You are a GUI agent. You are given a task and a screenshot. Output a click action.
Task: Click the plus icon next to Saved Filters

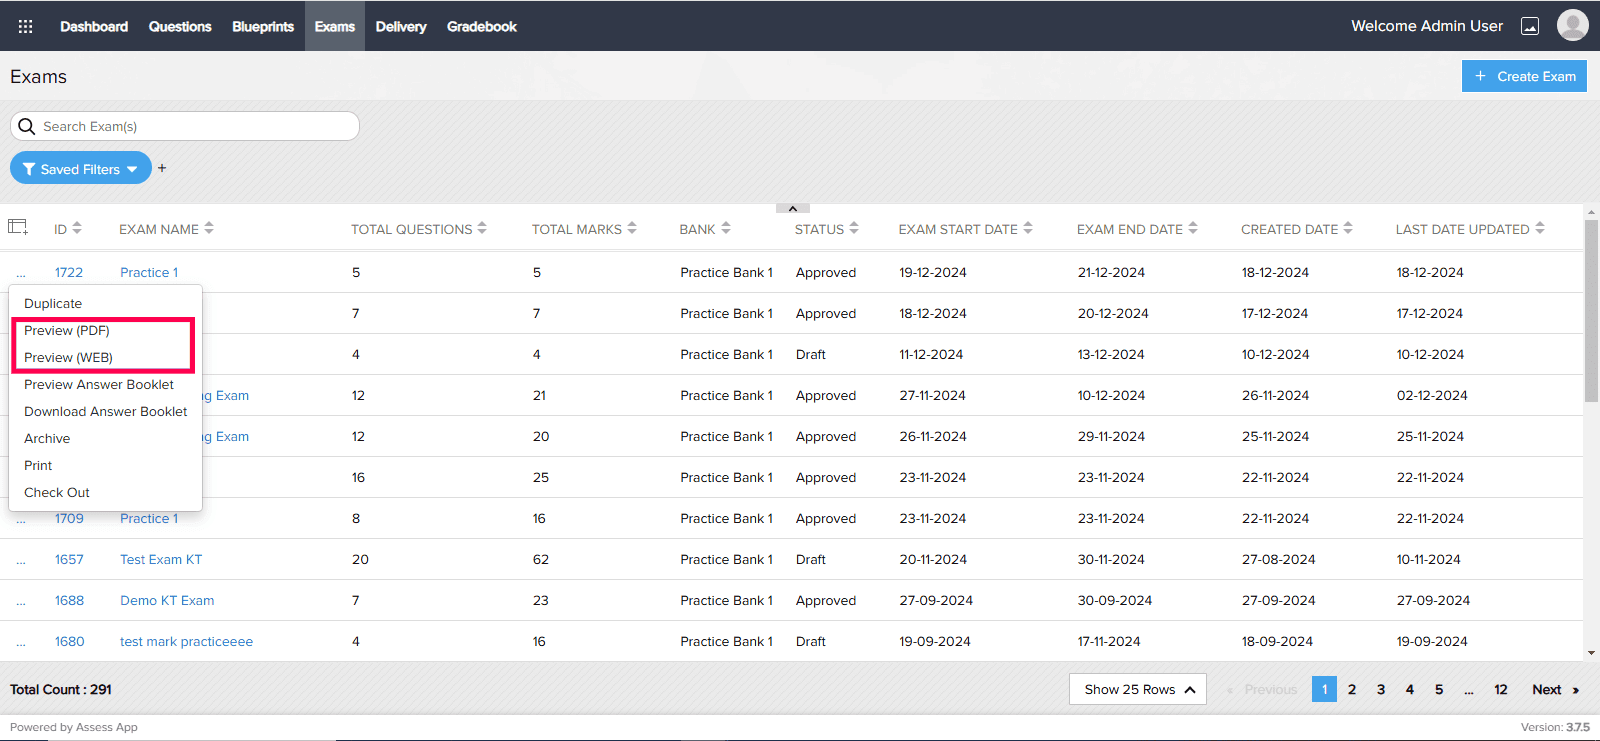click(162, 168)
